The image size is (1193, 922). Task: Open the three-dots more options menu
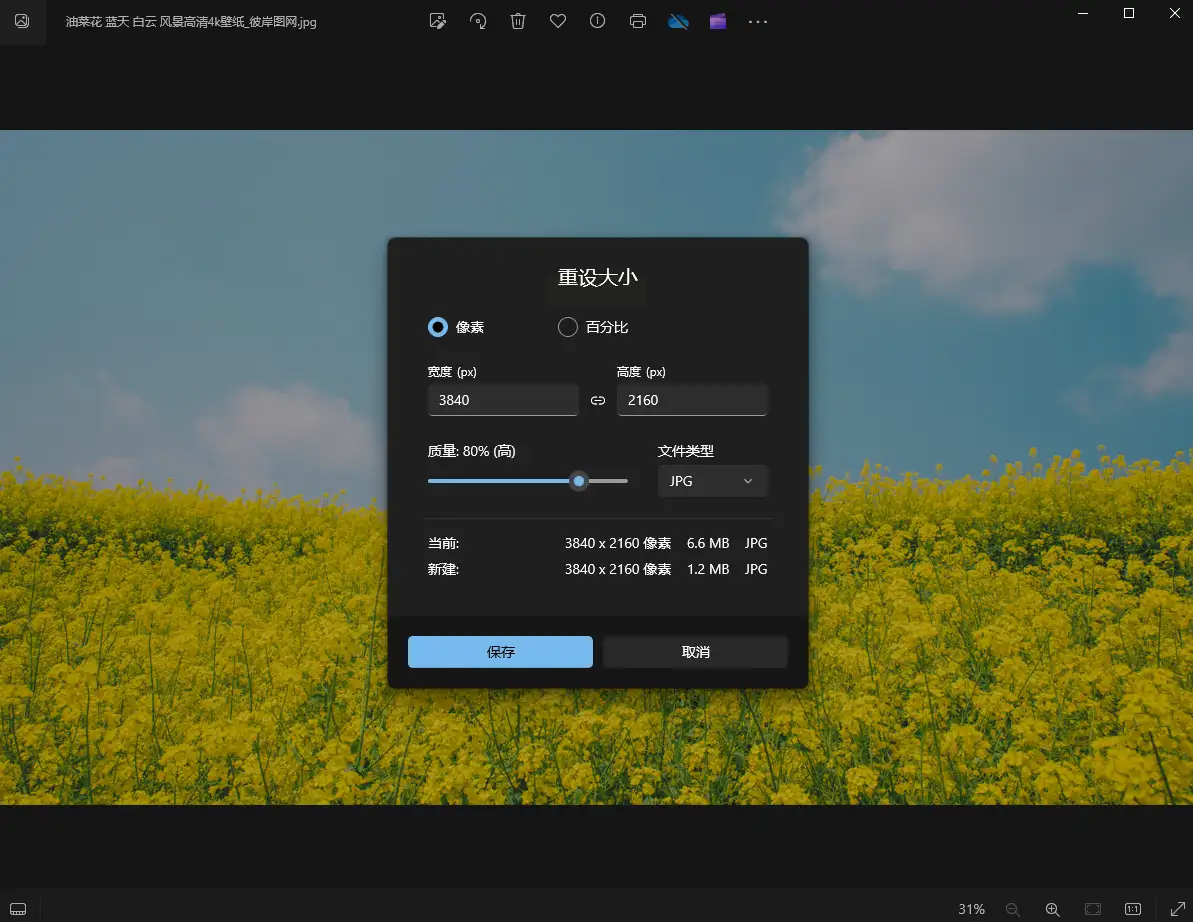[758, 21]
